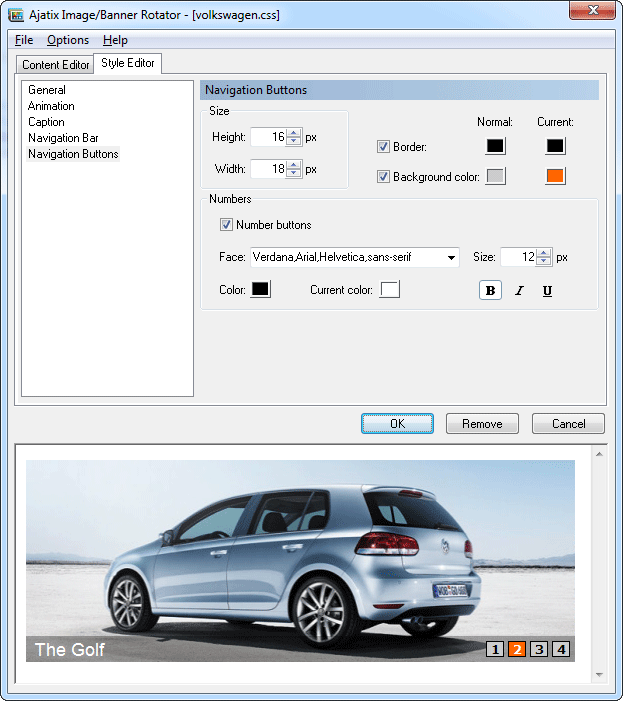Image resolution: width=623 pixels, height=701 pixels.
Task: Select the Style Editor tab
Action: tap(128, 63)
